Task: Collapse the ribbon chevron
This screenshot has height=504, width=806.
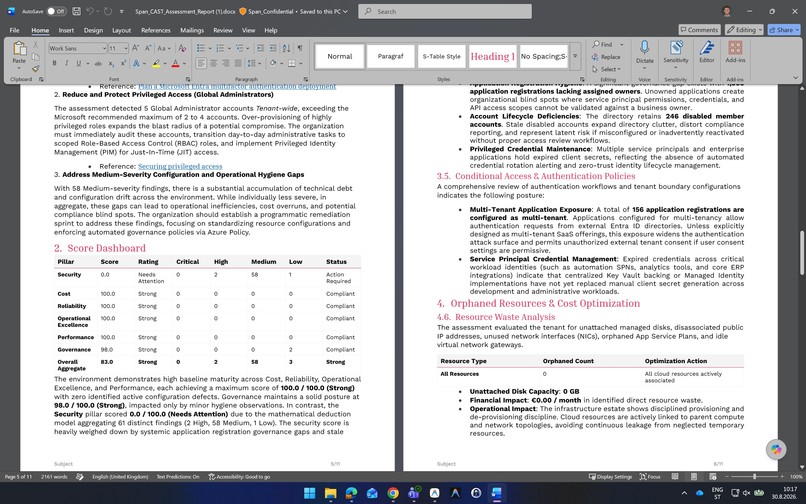Action: [x=795, y=78]
